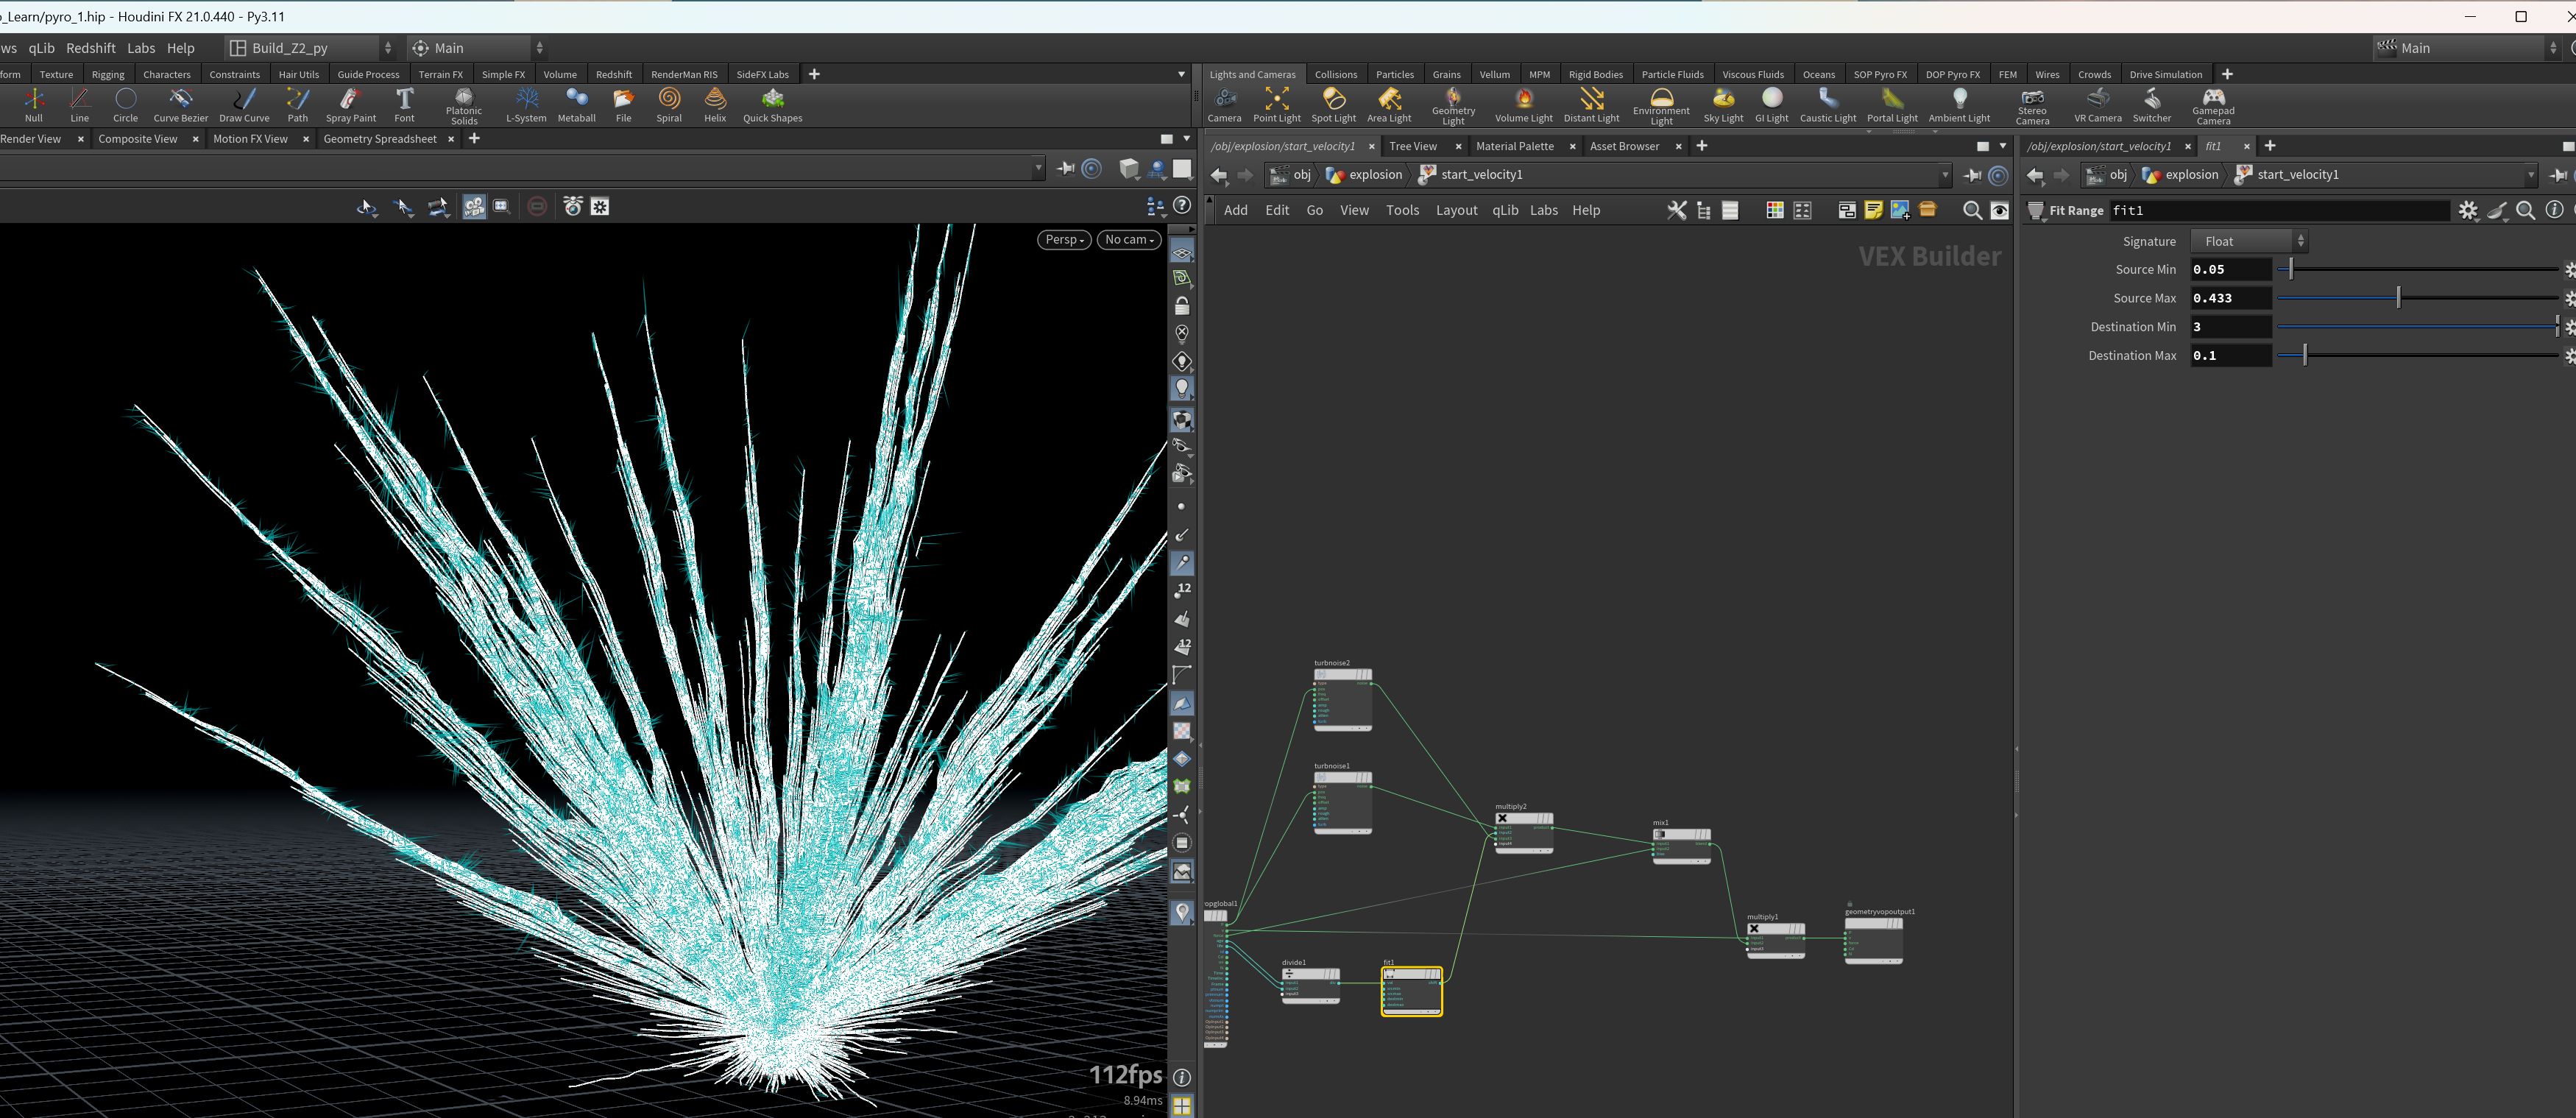Select the Spray Paint shelf tool
The width and height of the screenshot is (2576, 1118).
click(x=350, y=104)
